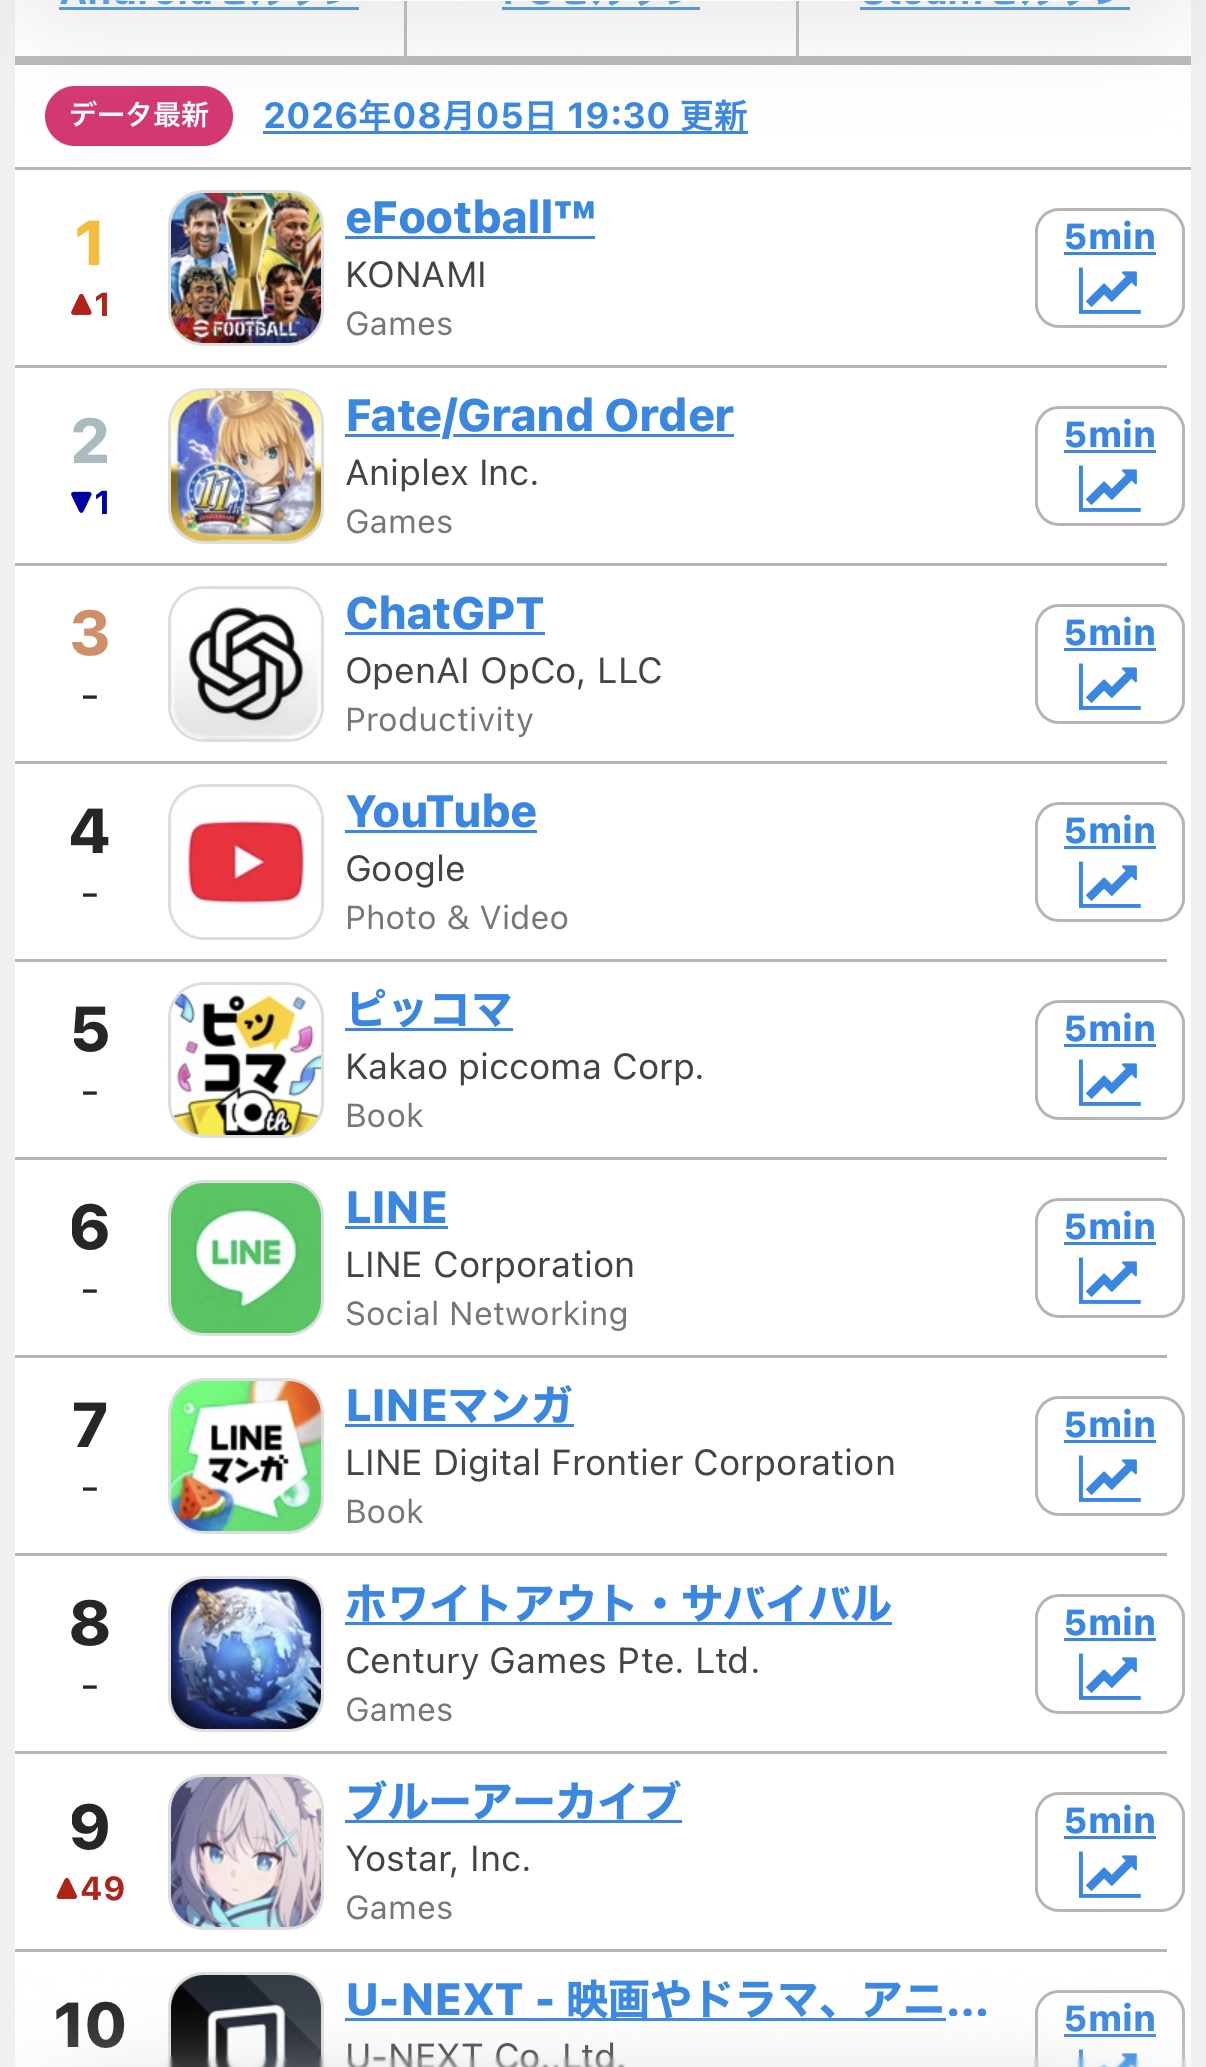Screen dimensions: 1206x2067
Task: Open the ピッコマ app icon
Action: tap(246, 1060)
